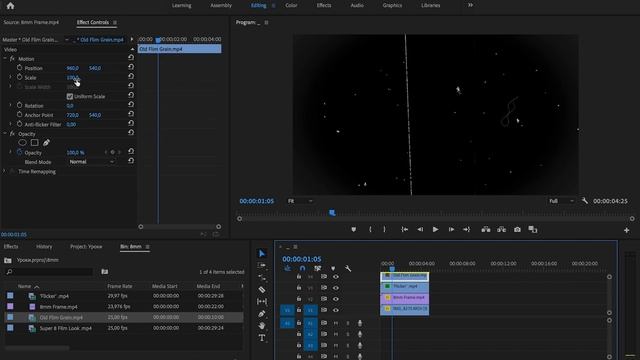Expand the Rotation property

(11, 105)
